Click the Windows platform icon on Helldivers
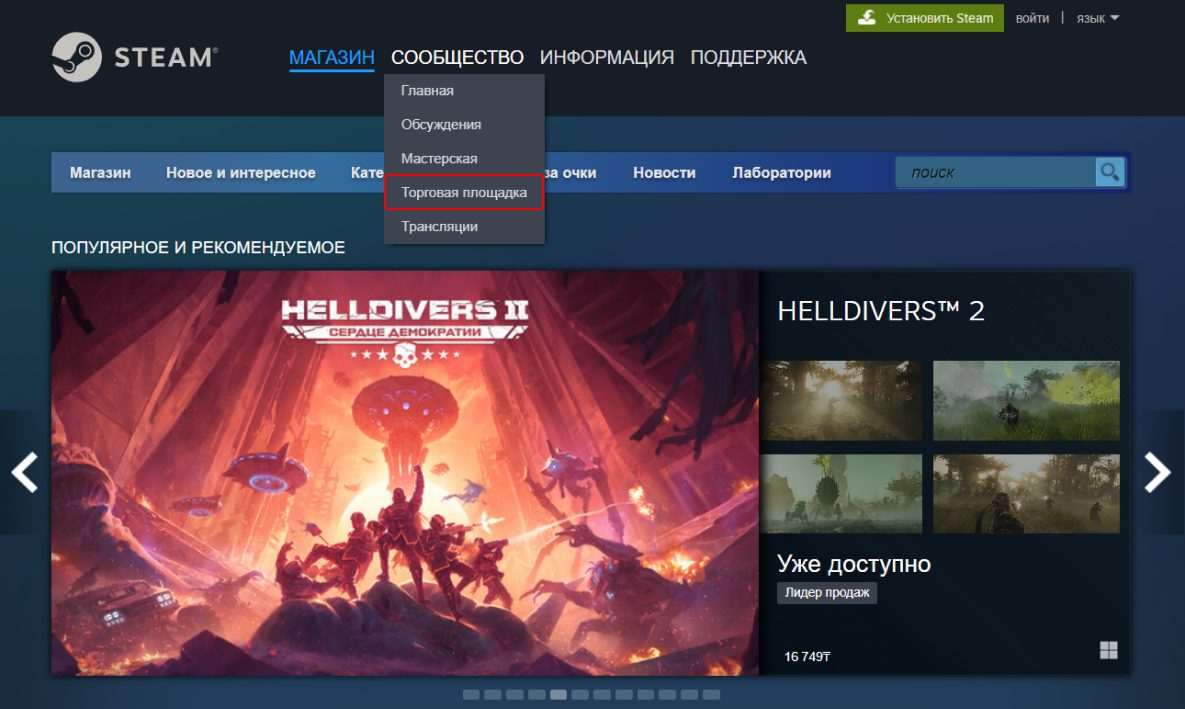This screenshot has width=1185, height=709. 1108,651
